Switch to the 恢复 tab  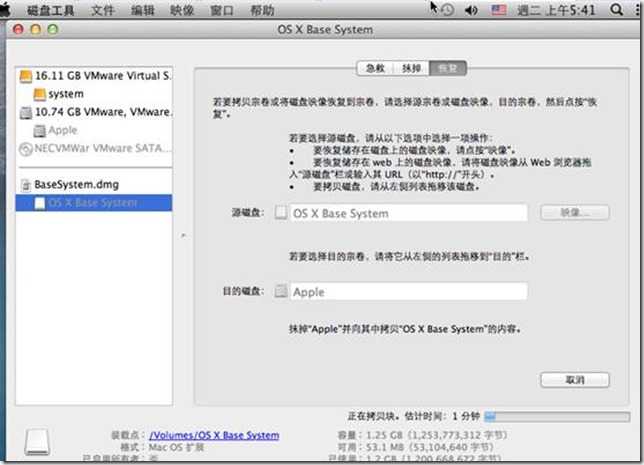click(448, 68)
